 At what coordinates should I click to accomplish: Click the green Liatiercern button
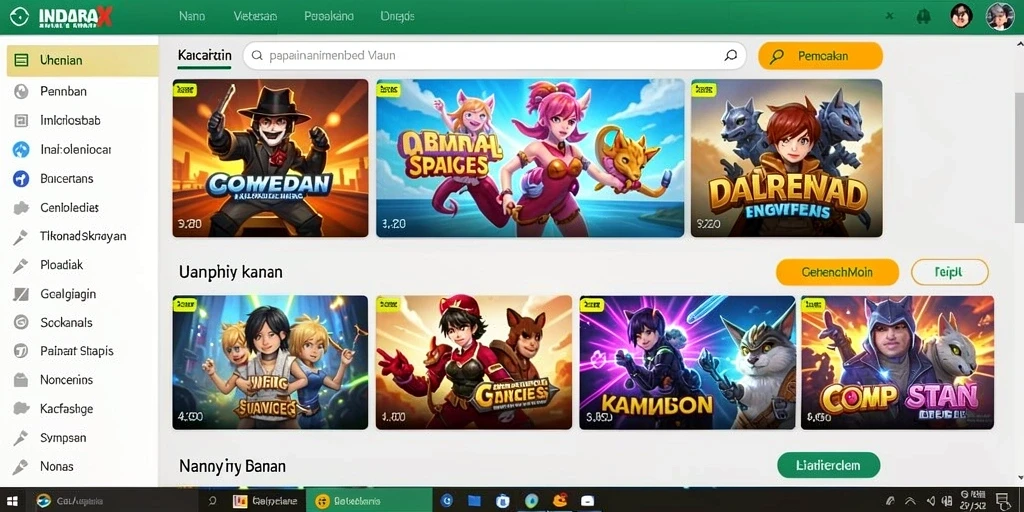tap(828, 466)
